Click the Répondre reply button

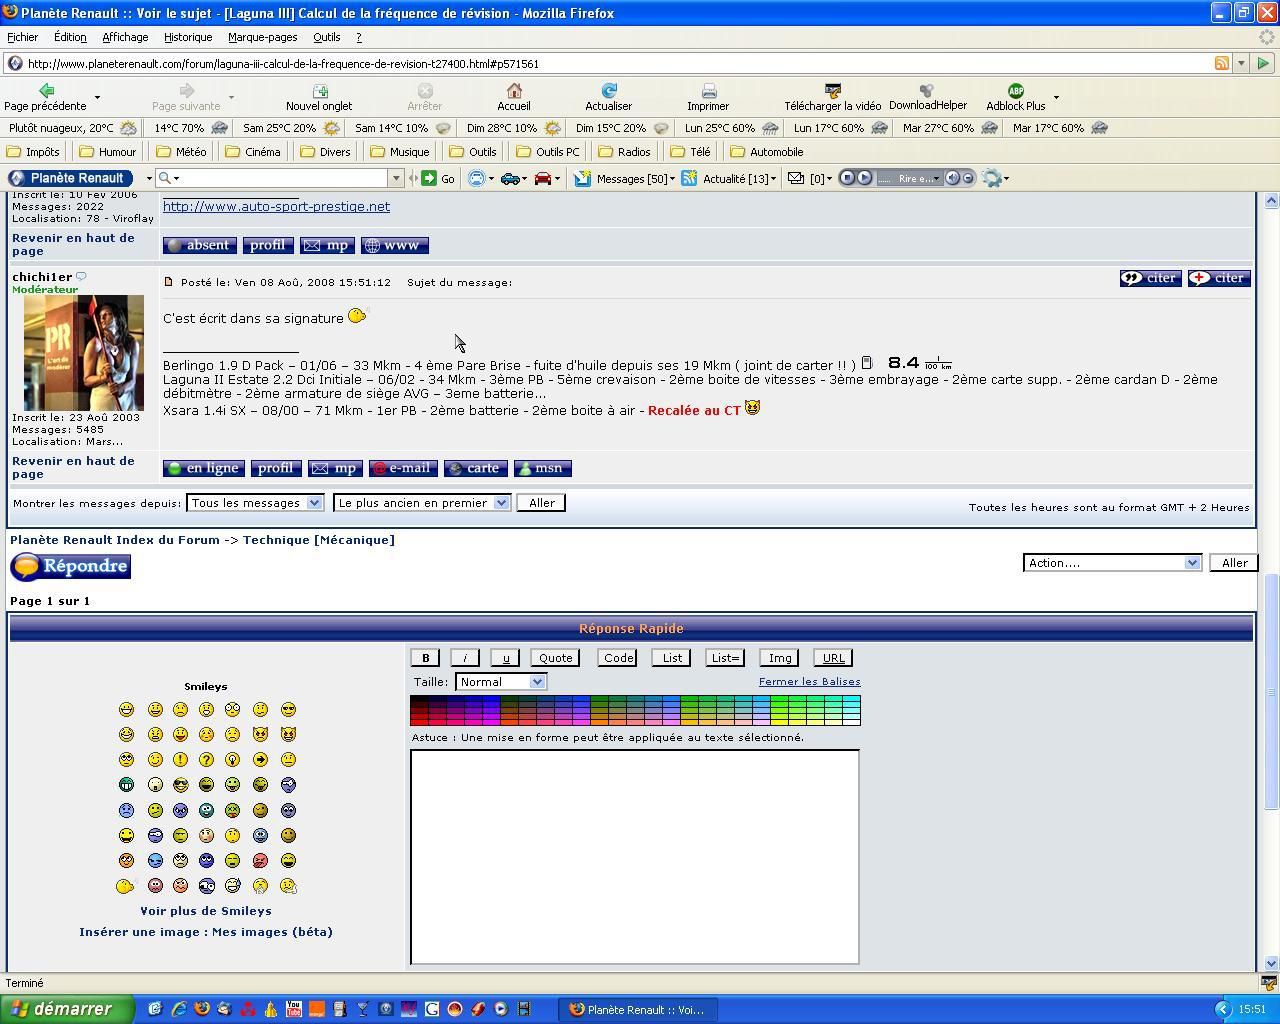coord(71,566)
